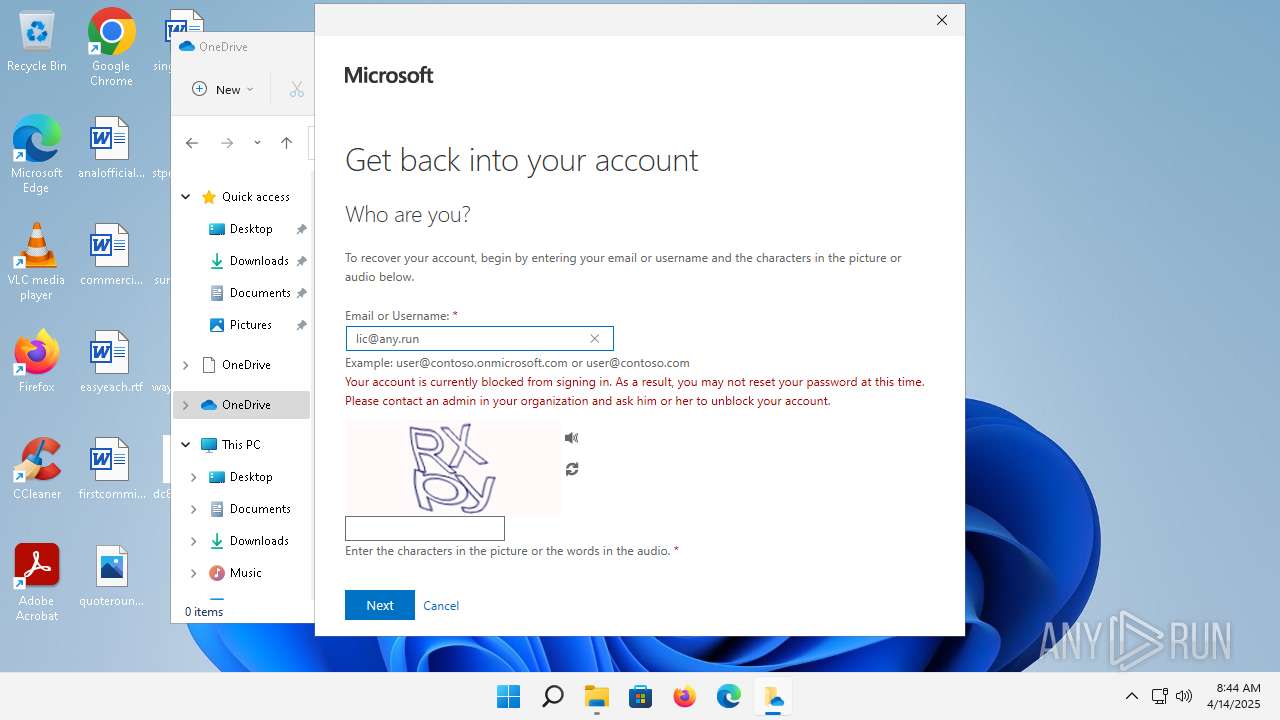Select the analofficial Word document icon
The height and width of the screenshot is (720, 1280).
(x=111, y=148)
